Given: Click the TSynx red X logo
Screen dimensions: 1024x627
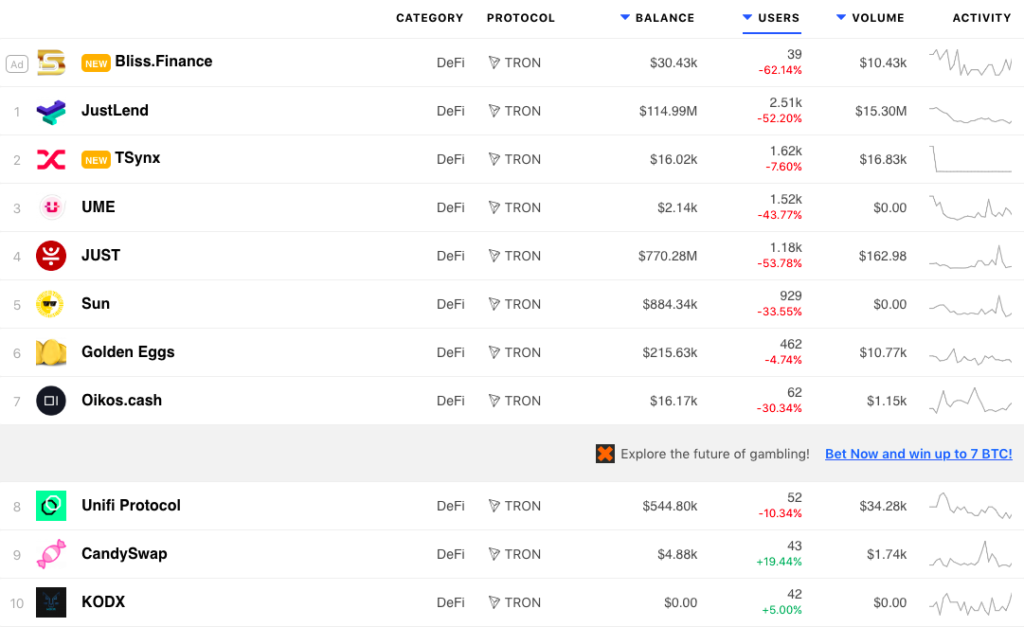Looking at the screenshot, I should tap(51, 159).
